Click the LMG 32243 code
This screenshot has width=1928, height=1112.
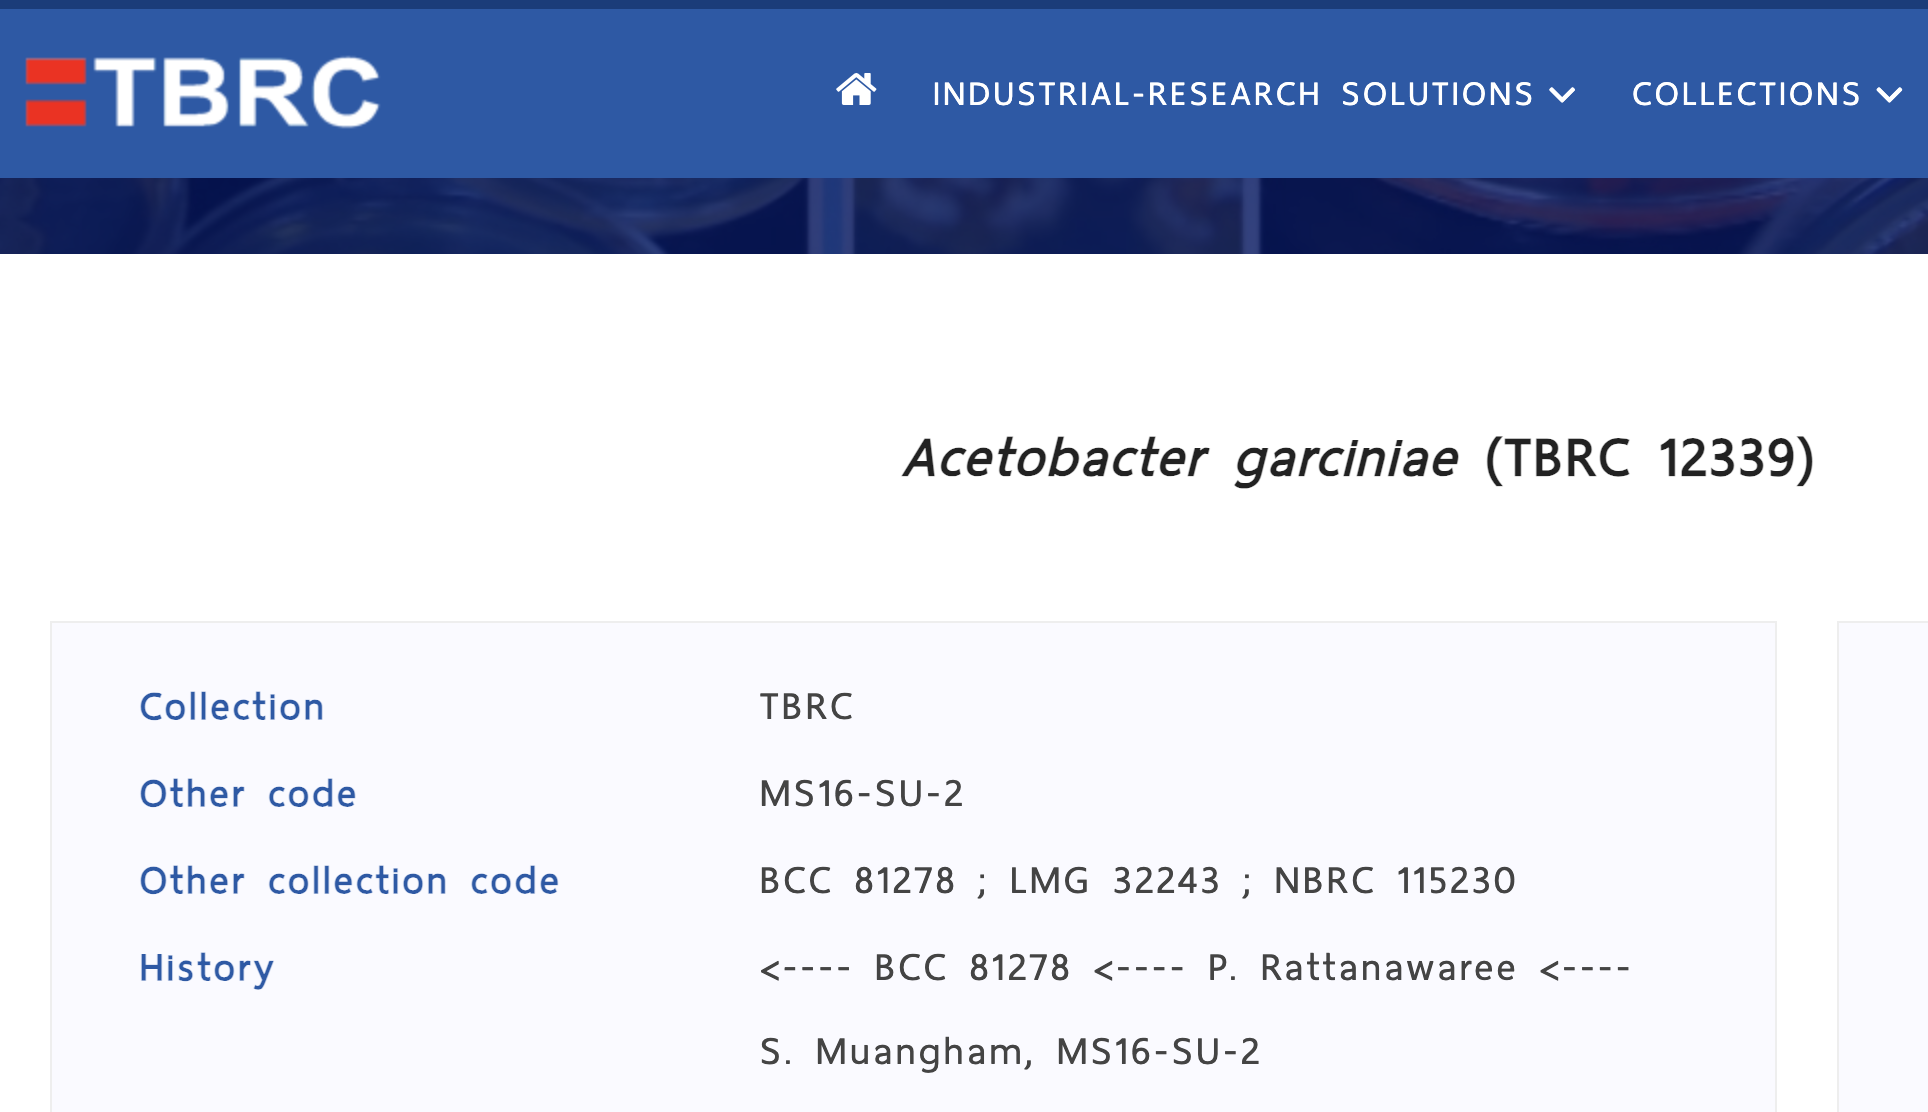pos(1115,881)
